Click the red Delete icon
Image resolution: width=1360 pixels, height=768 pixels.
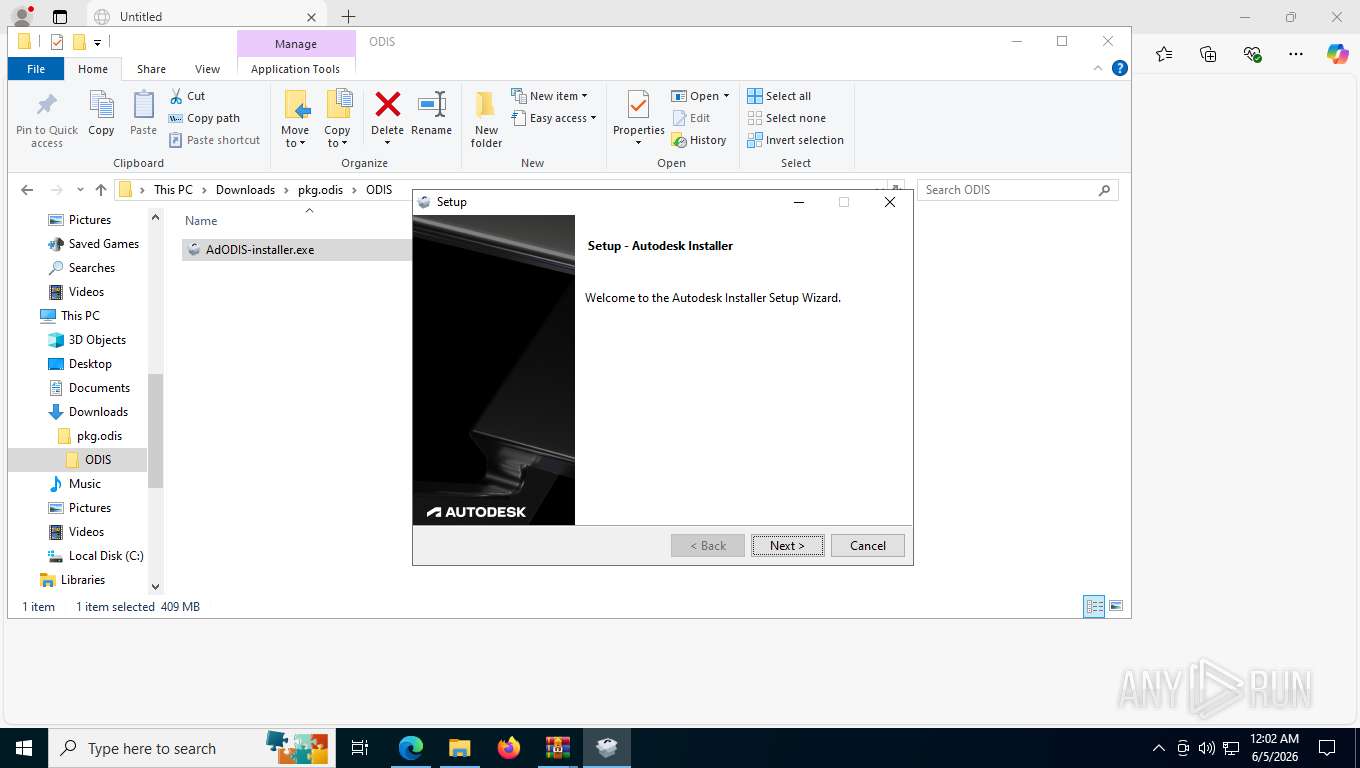point(387,104)
